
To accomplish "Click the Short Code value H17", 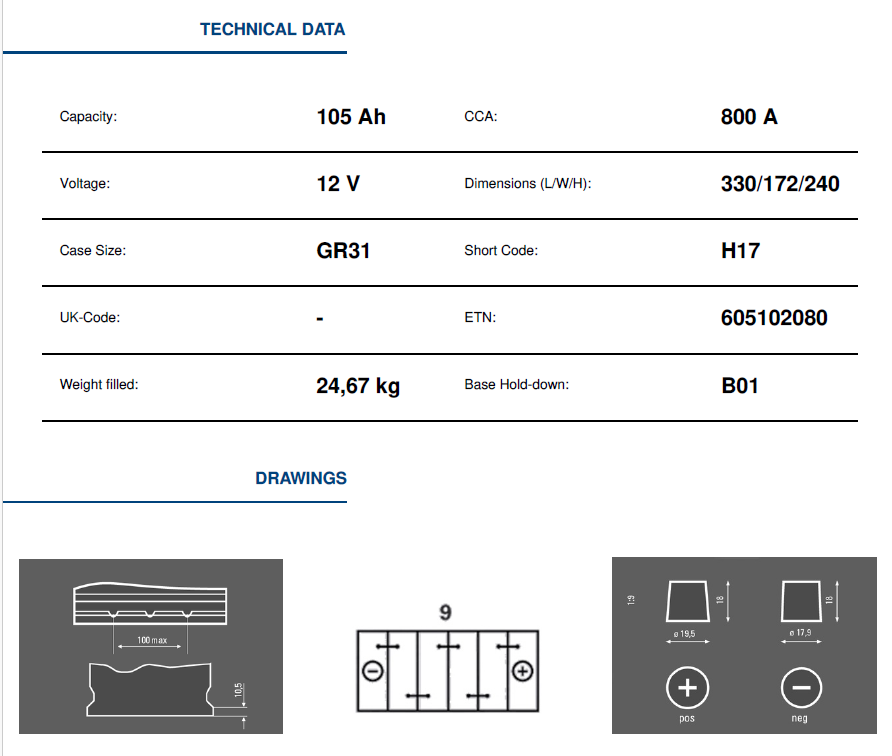I will (741, 250).
